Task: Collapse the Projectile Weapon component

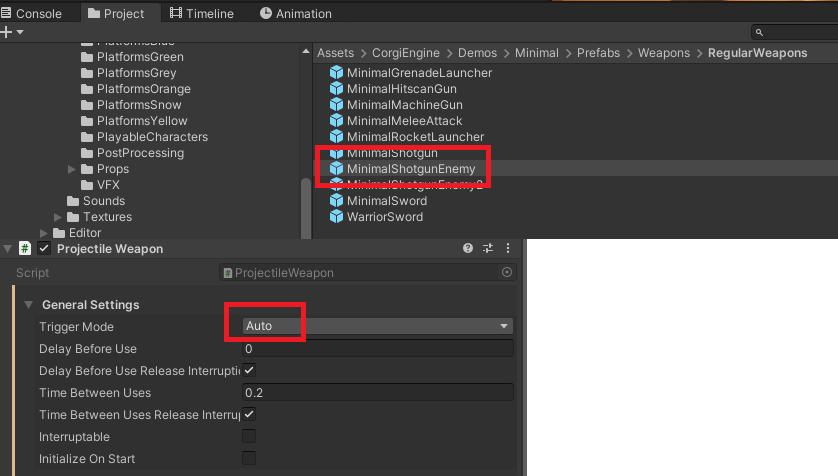Action: pos(7,248)
